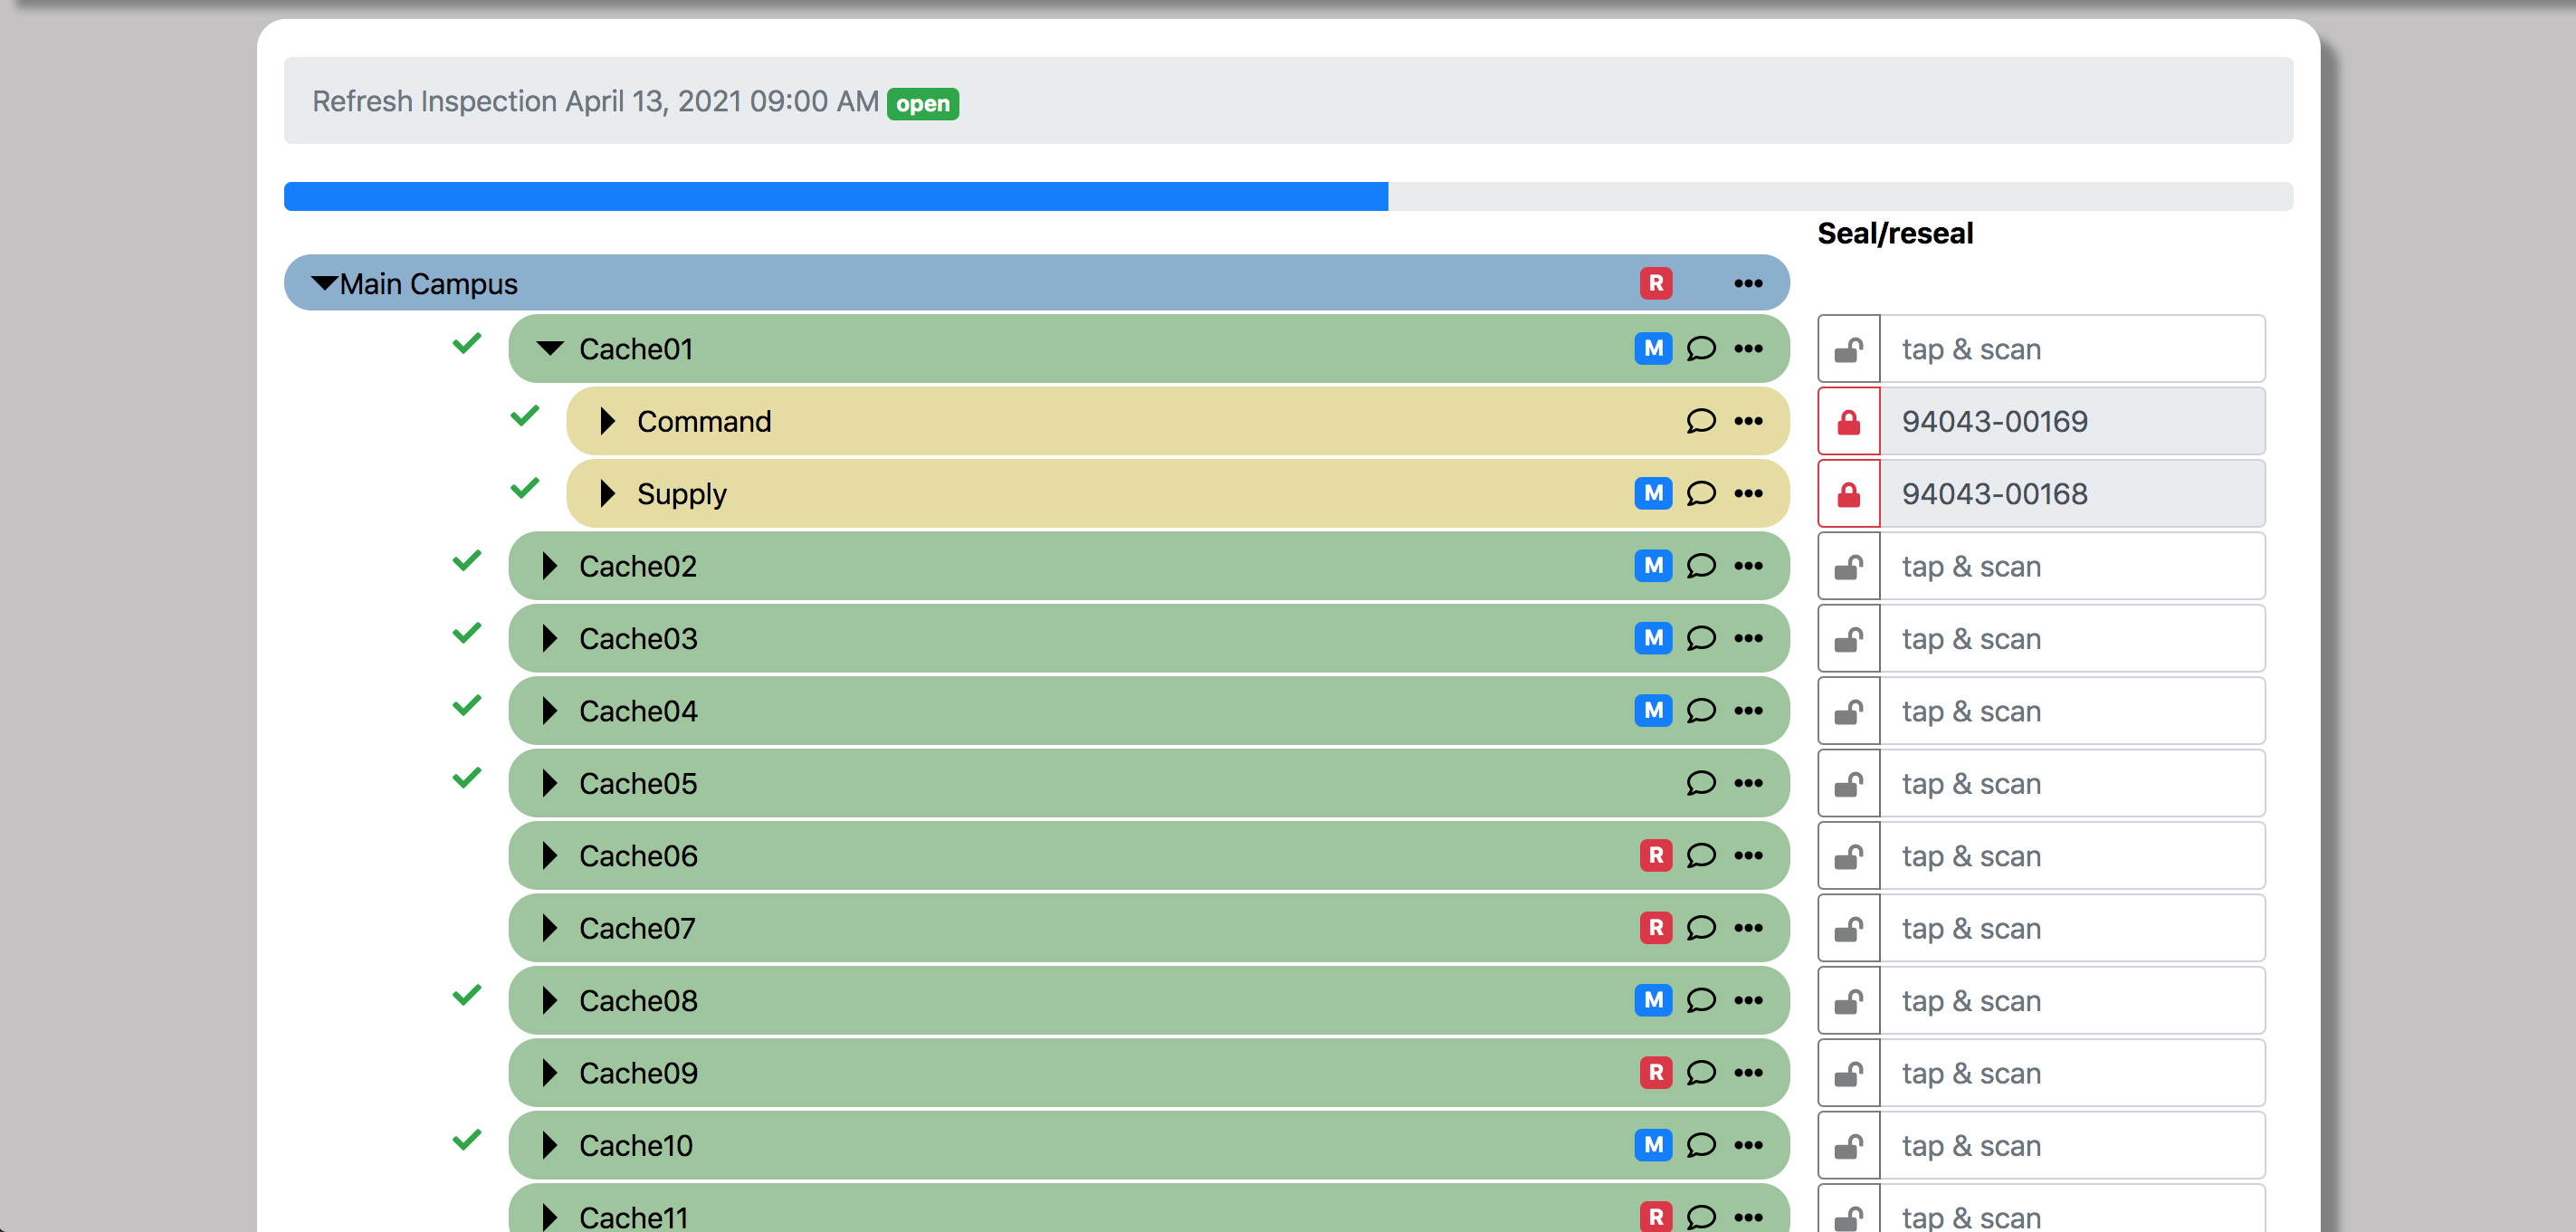Expand the Command node
The height and width of the screenshot is (1232, 2576).
pos(607,421)
